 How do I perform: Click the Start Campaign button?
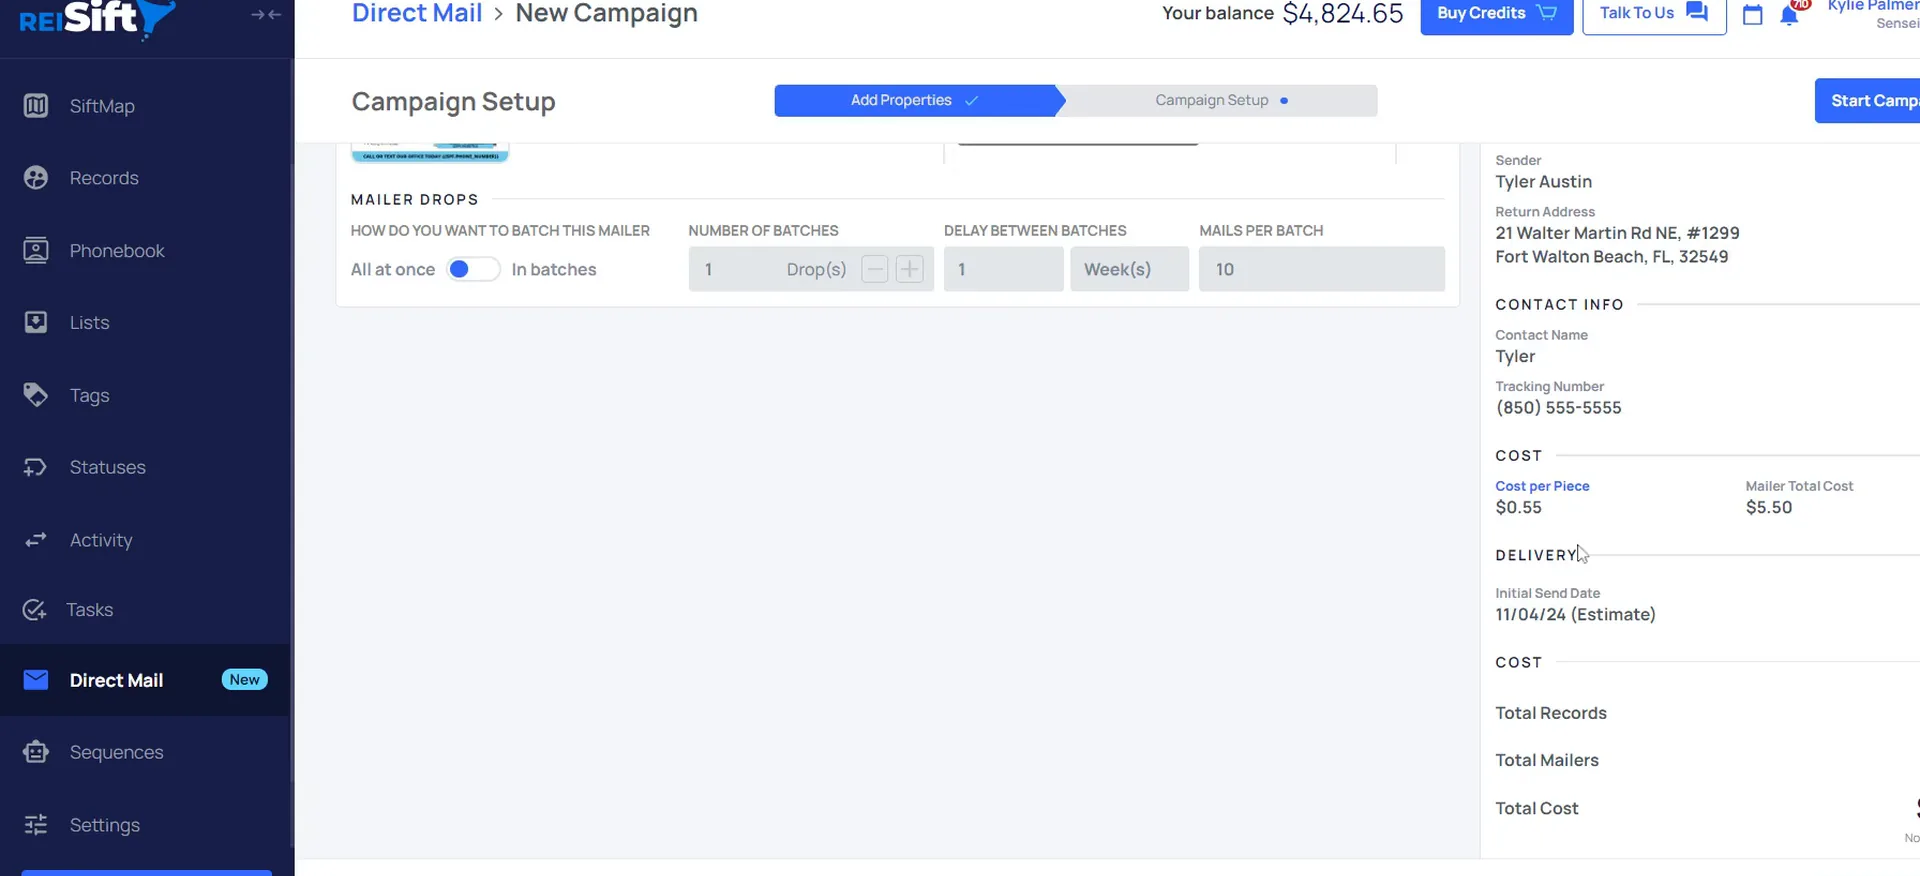point(1867,101)
